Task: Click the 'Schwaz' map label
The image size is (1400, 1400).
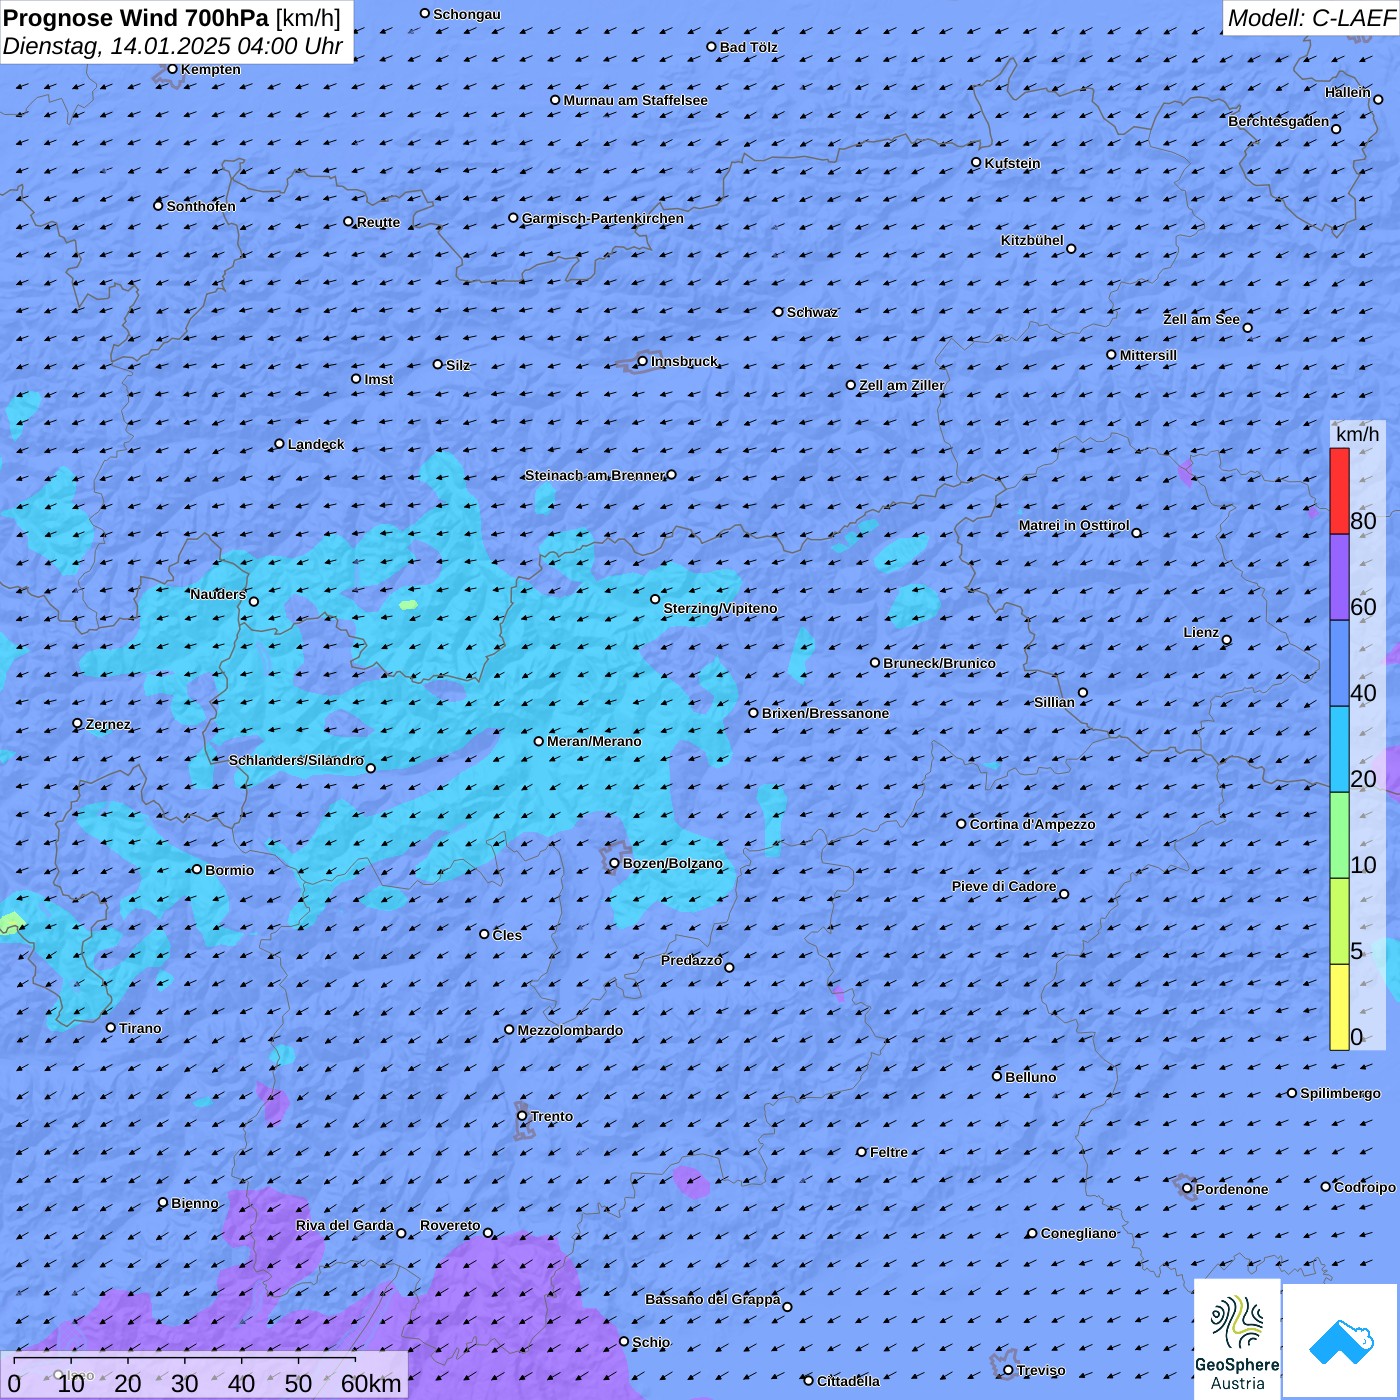Action: 812,312
